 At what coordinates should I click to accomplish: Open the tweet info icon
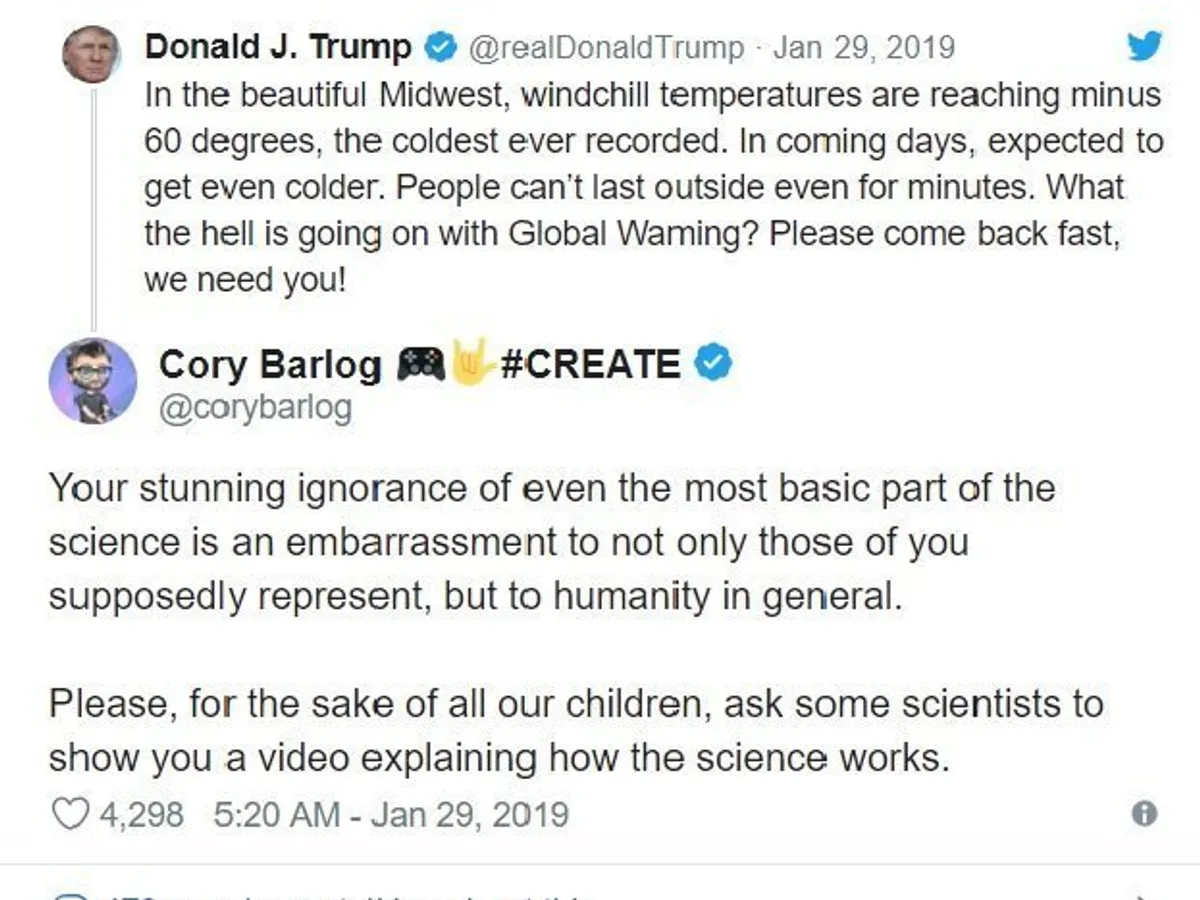pyautogui.click(x=1144, y=814)
